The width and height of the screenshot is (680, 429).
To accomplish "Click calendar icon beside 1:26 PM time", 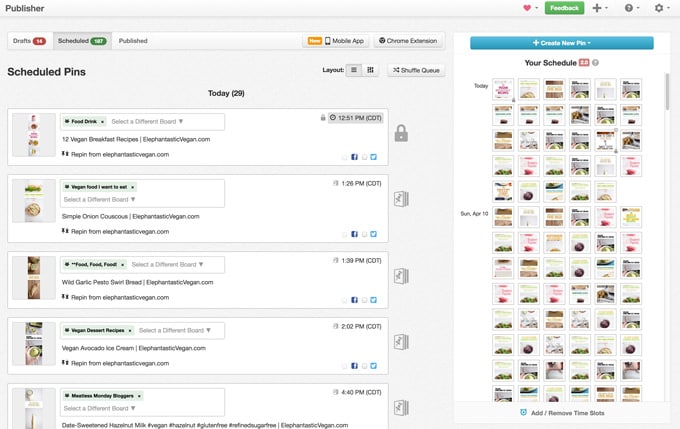I will coord(335,183).
